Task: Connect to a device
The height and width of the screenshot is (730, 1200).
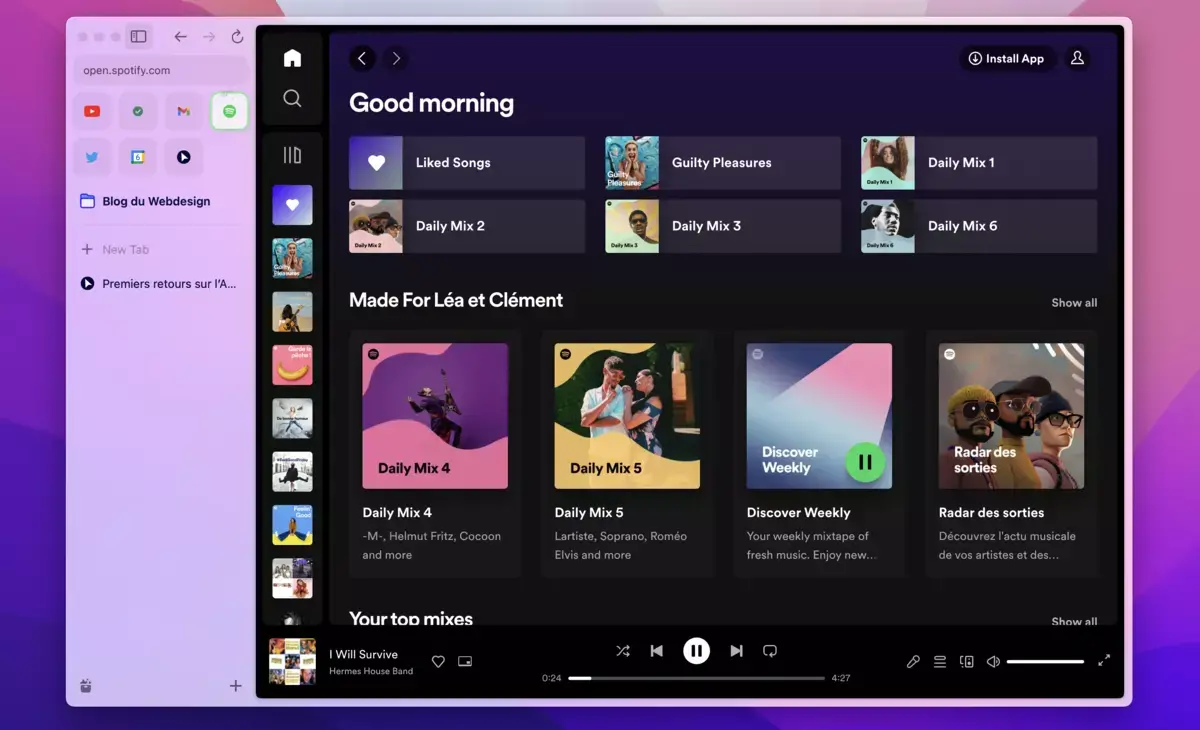Action: [x=966, y=661]
